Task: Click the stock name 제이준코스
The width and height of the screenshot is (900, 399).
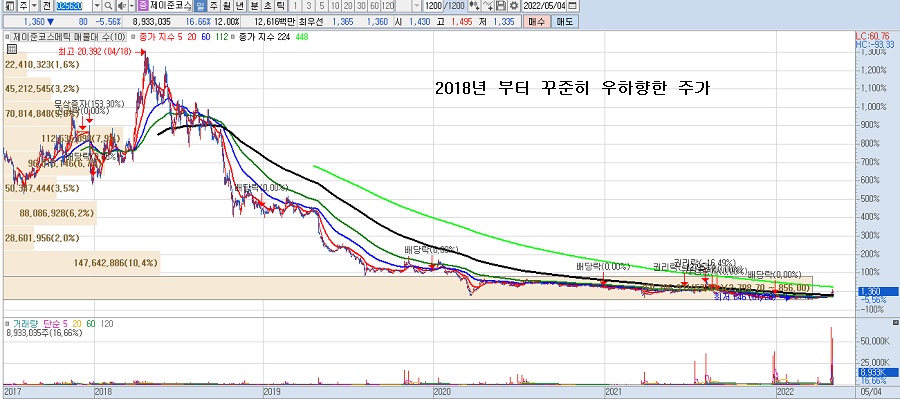Action: (x=170, y=6)
